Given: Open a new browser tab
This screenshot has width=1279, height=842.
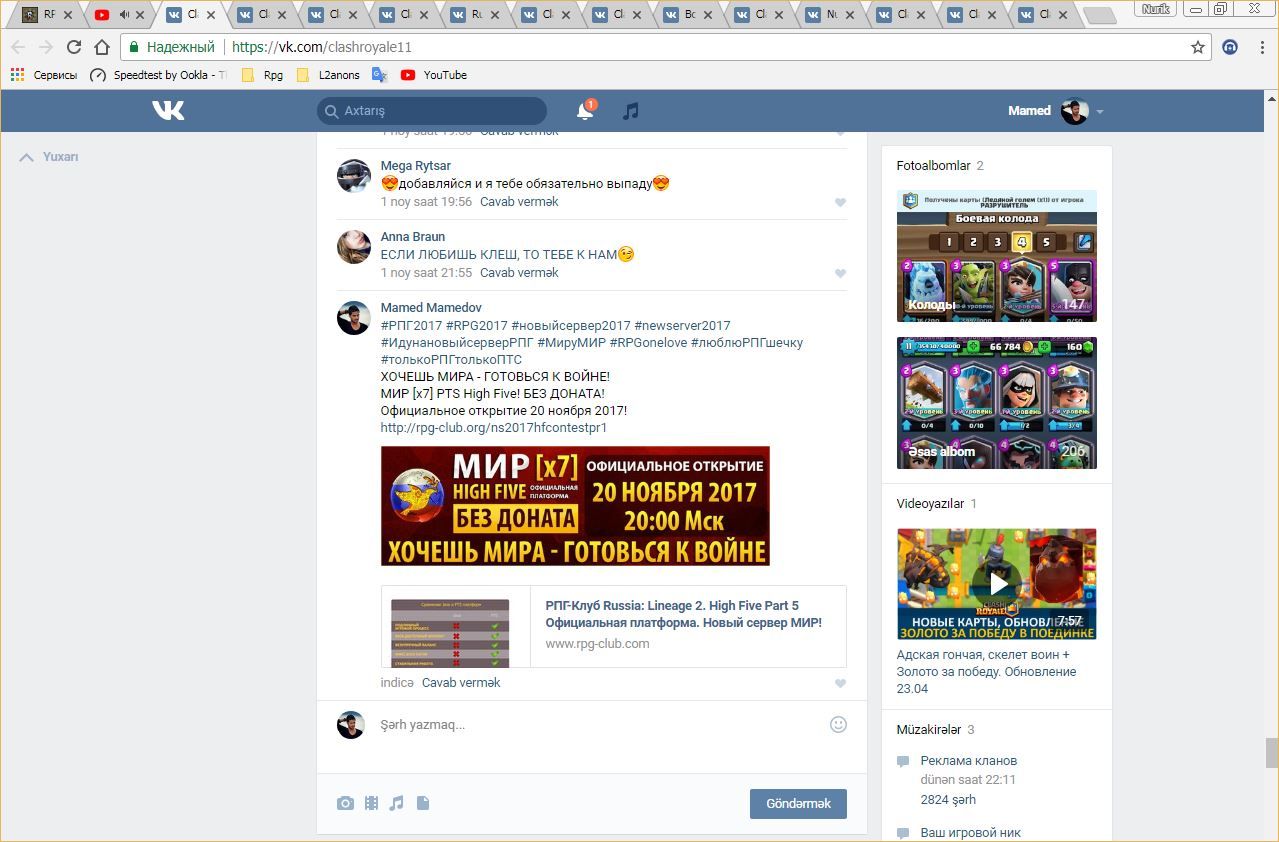Looking at the screenshot, I should coord(1099,15).
